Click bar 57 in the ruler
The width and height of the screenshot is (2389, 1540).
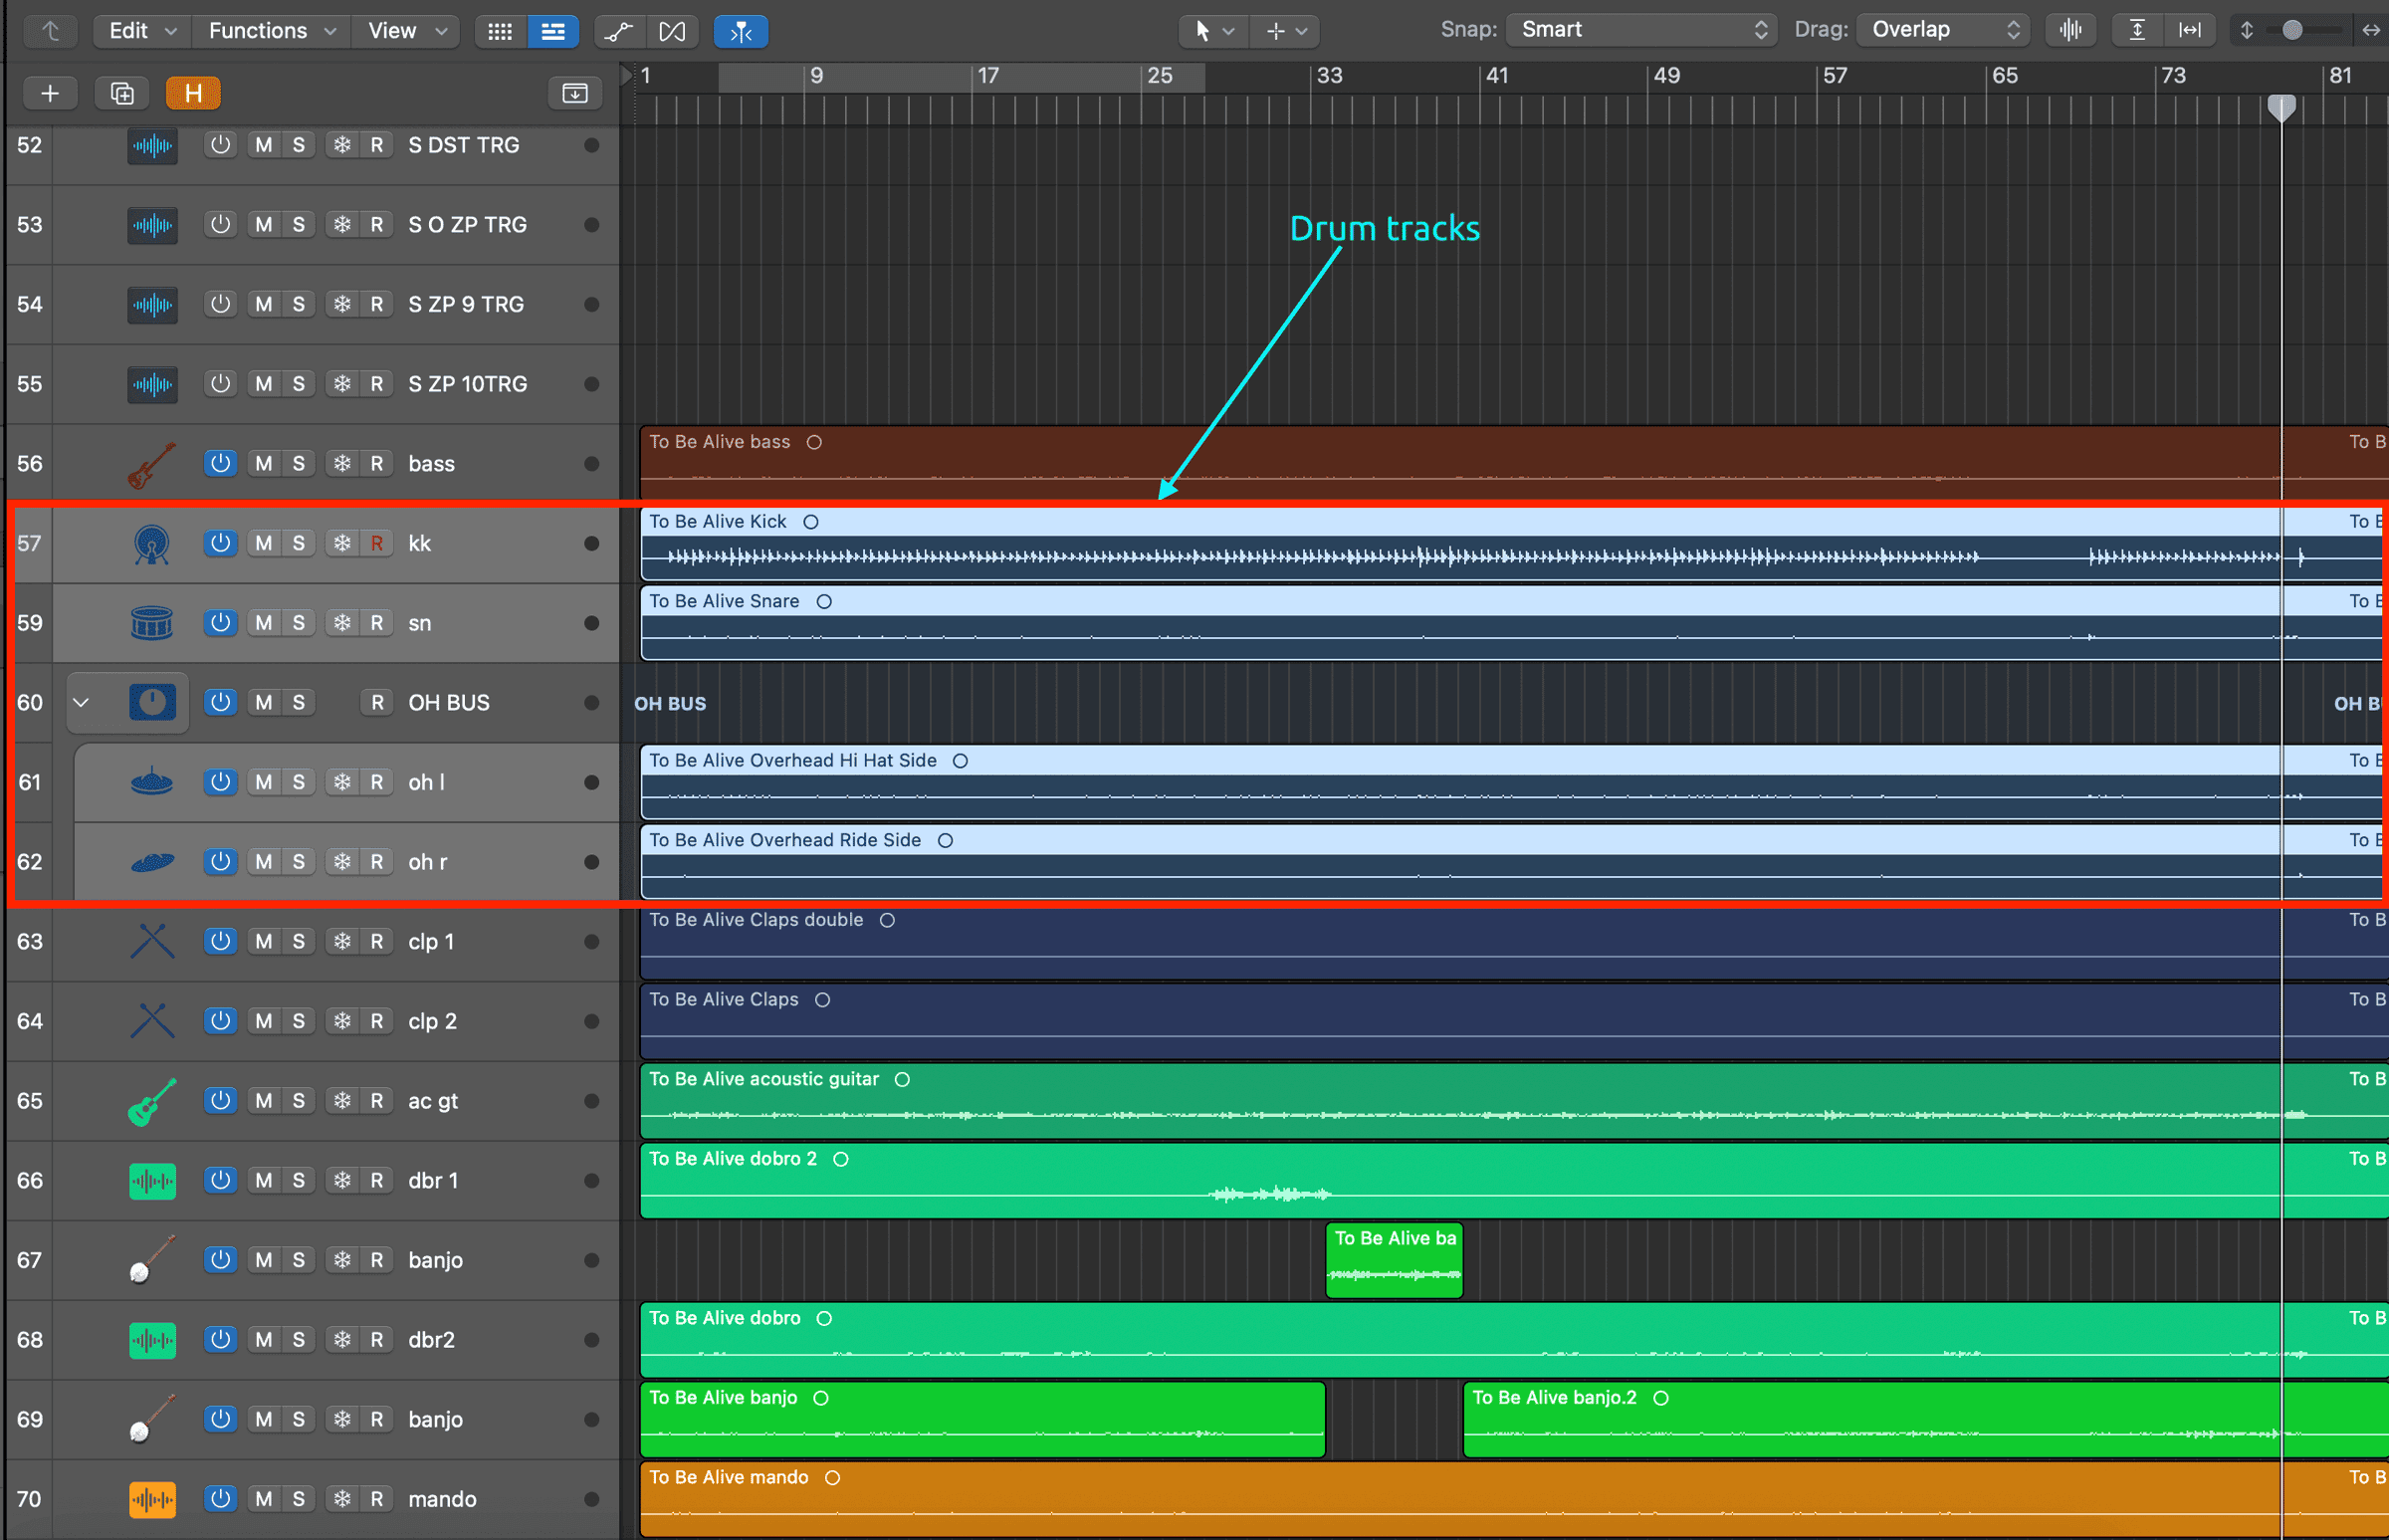click(1834, 76)
